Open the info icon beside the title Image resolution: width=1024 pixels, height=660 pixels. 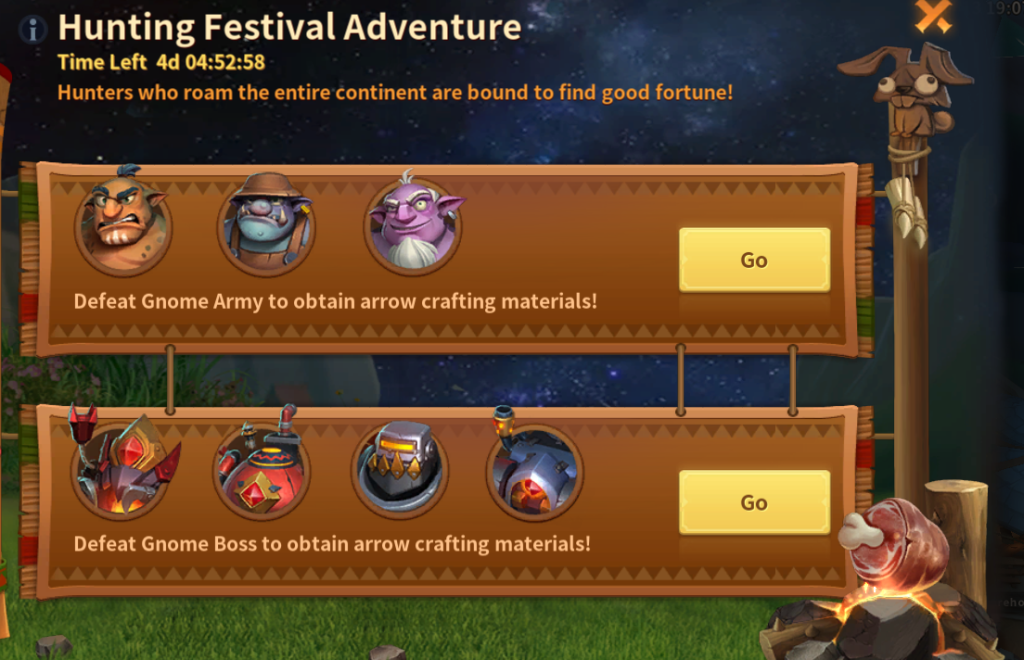33,29
